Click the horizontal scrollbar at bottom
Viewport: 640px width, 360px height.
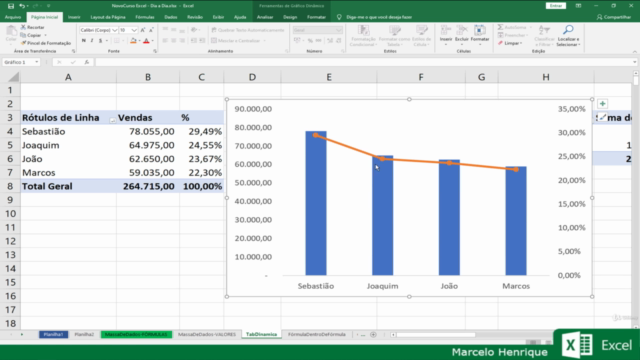[x=436, y=335]
